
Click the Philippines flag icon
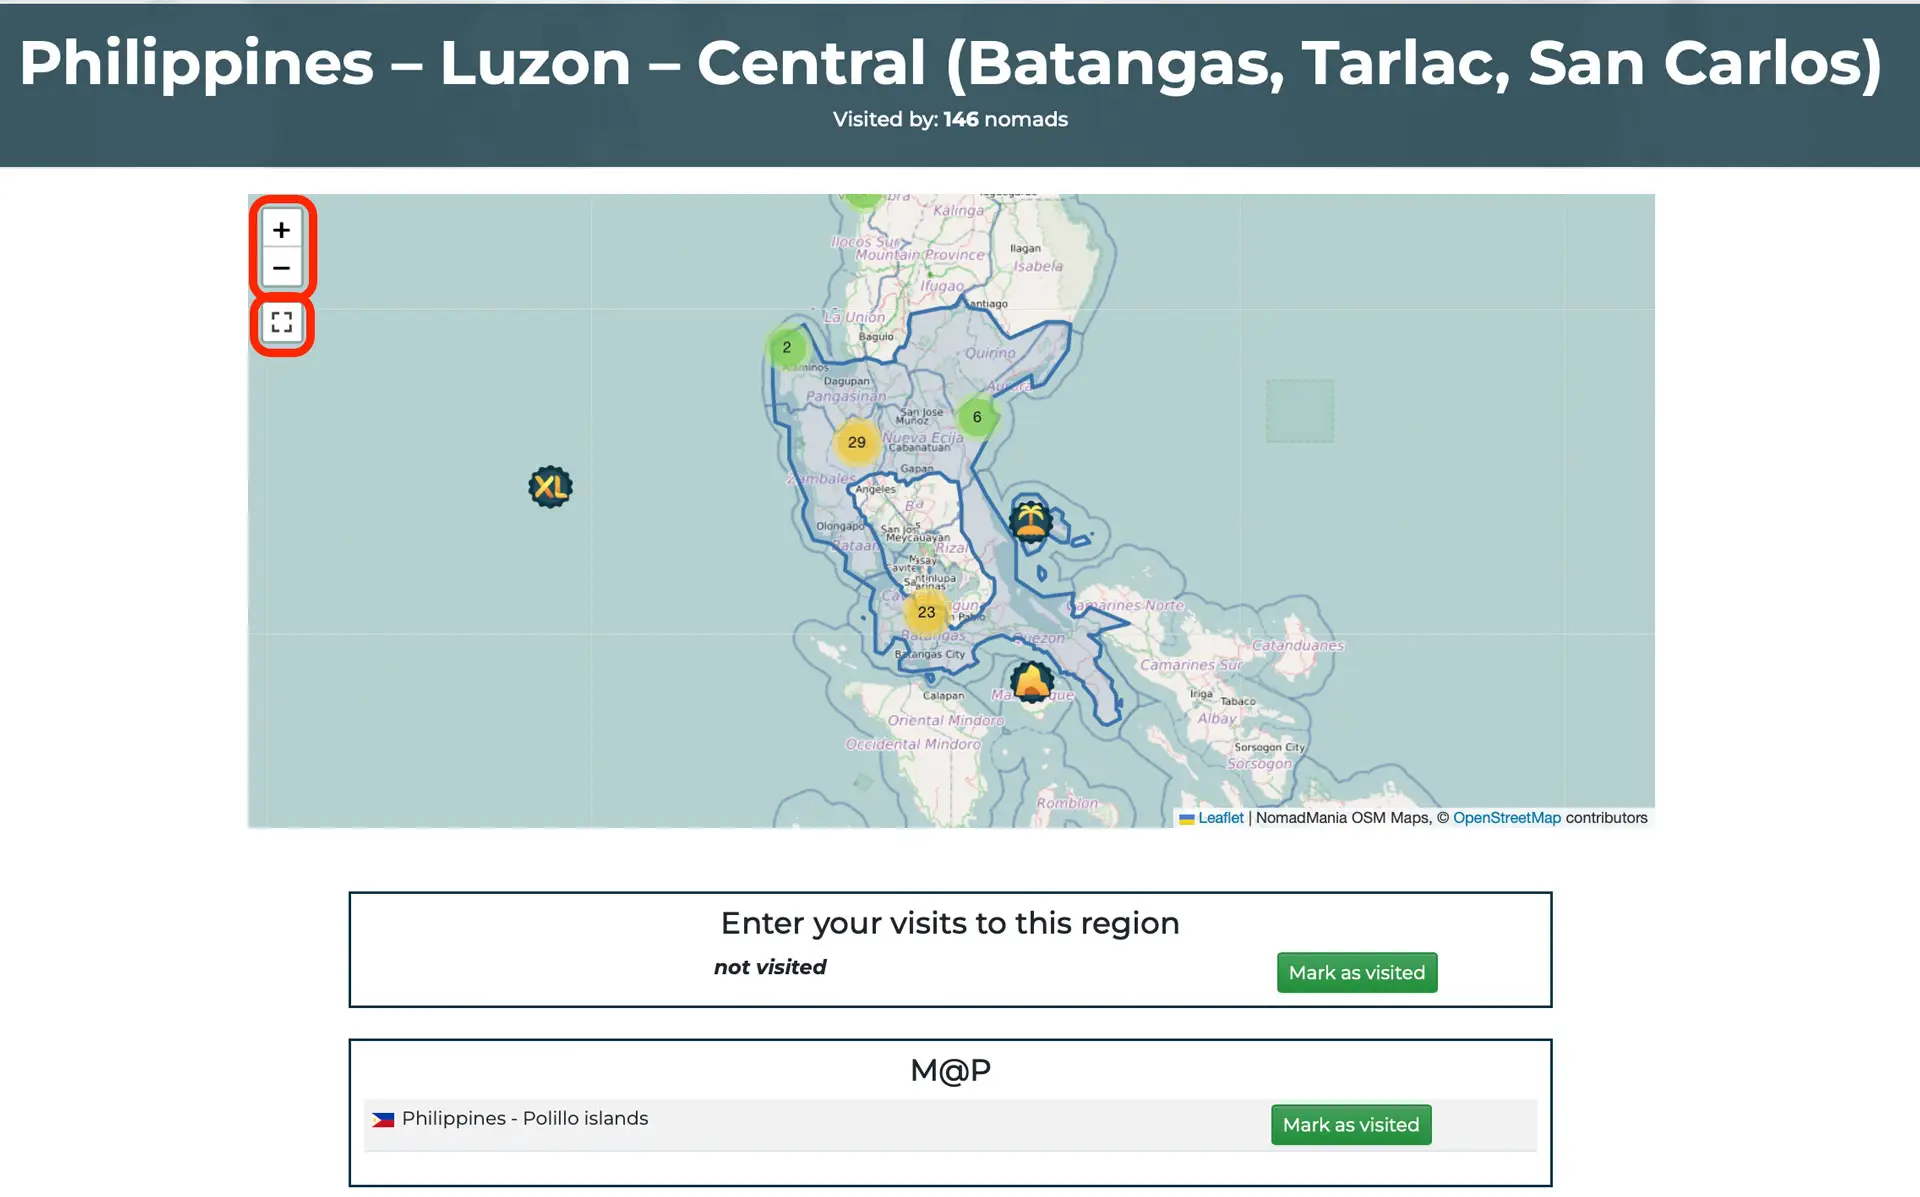[x=383, y=1120]
